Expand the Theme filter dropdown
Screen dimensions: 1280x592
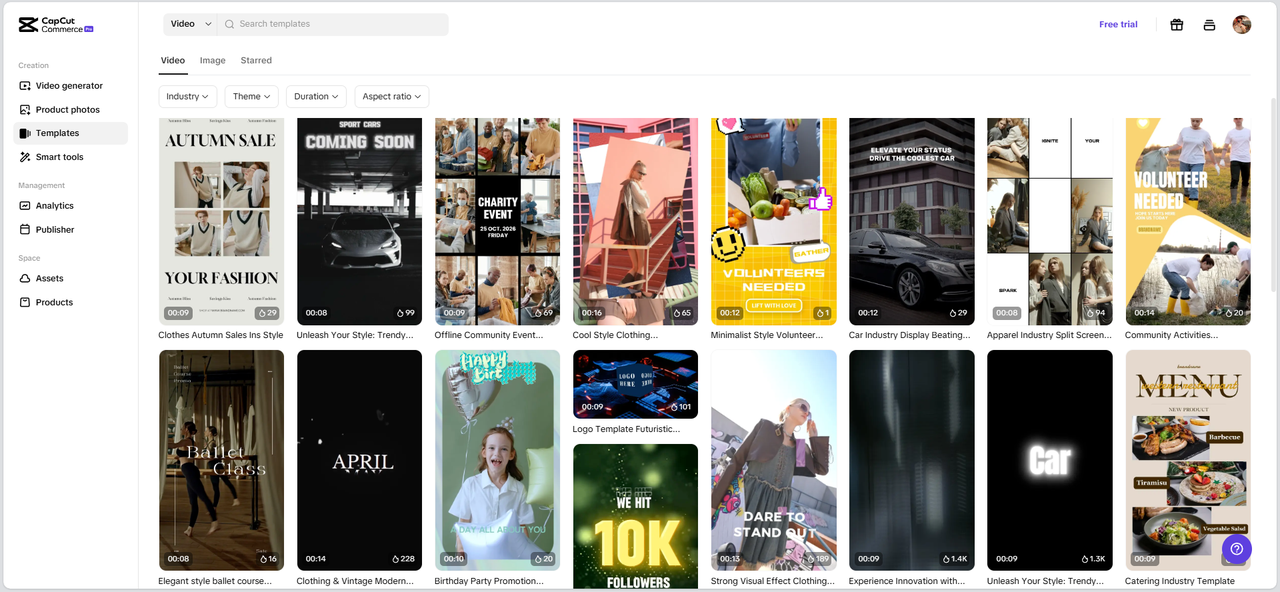tap(251, 96)
